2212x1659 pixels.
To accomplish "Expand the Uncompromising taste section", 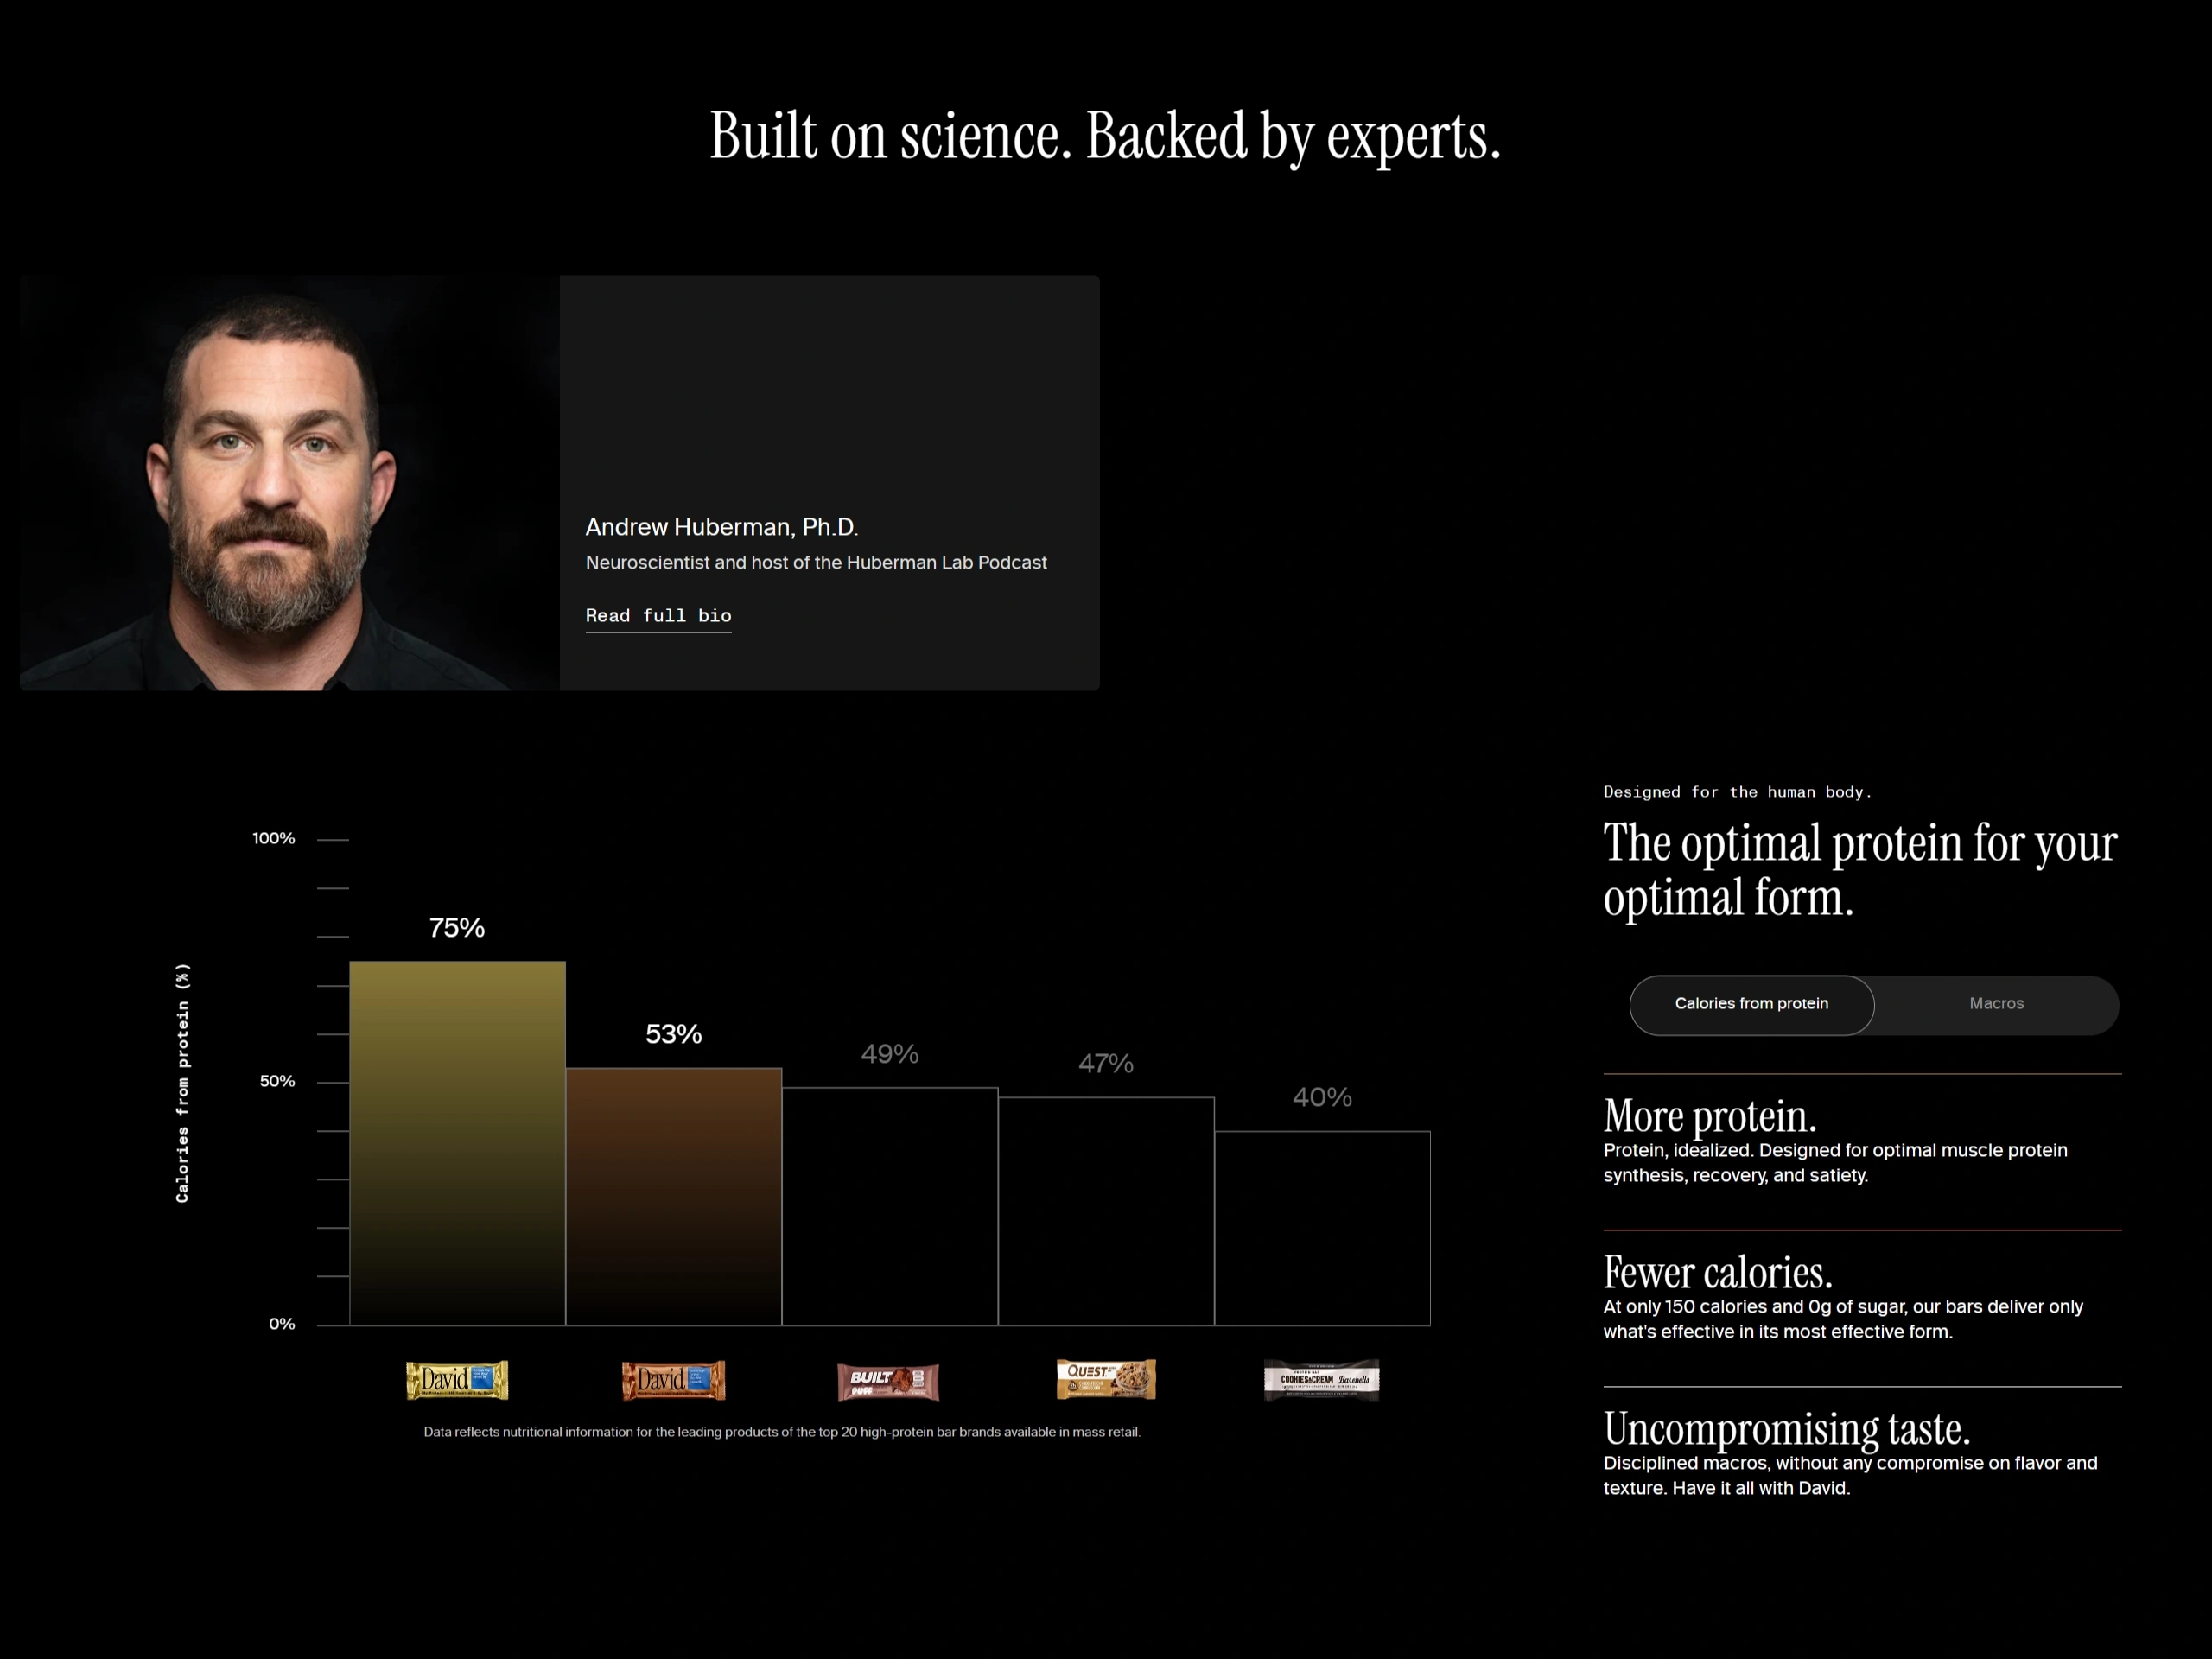I will click(1786, 1428).
